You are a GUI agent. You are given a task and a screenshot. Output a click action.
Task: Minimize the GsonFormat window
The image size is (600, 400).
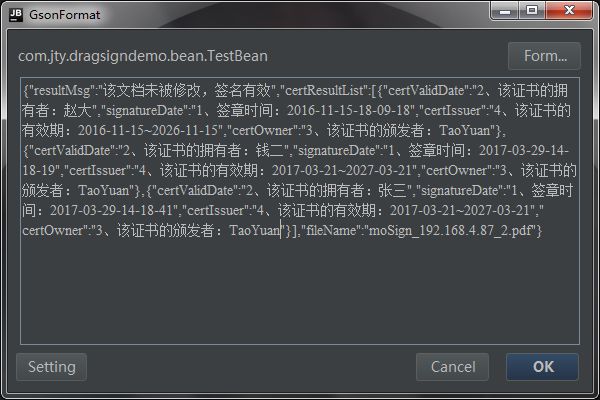(x=505, y=11)
